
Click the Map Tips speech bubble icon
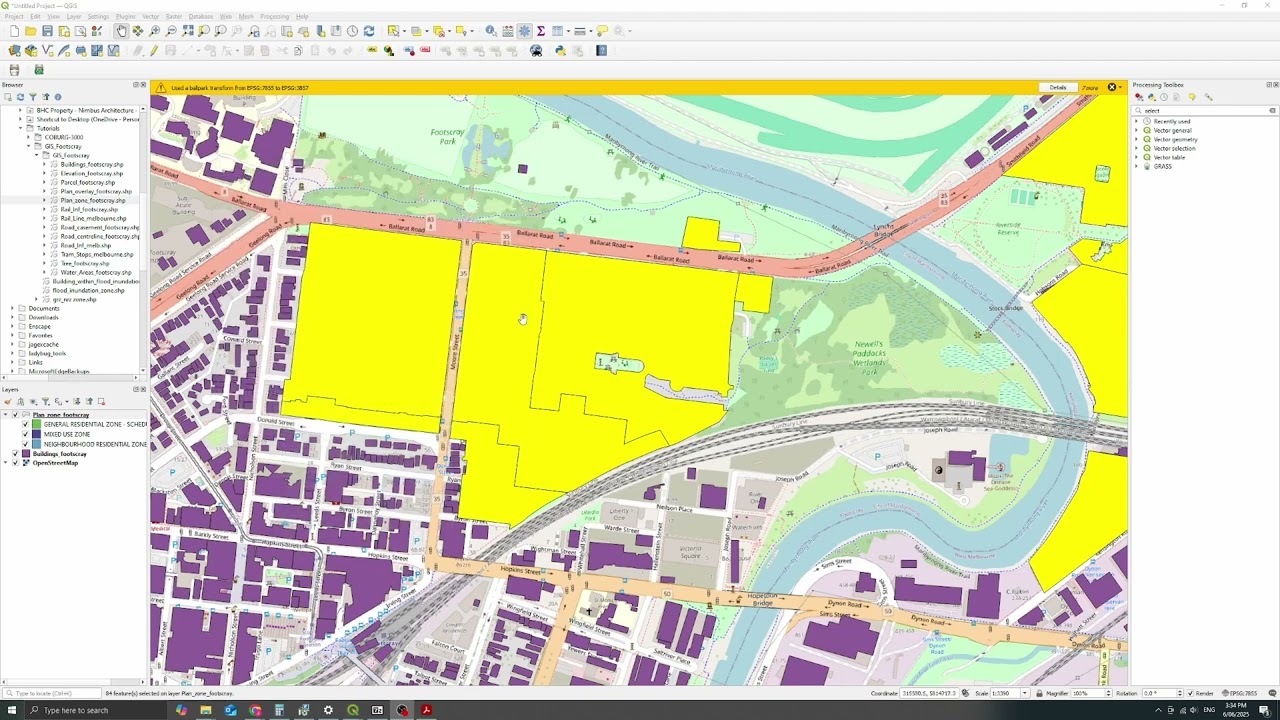point(602,31)
